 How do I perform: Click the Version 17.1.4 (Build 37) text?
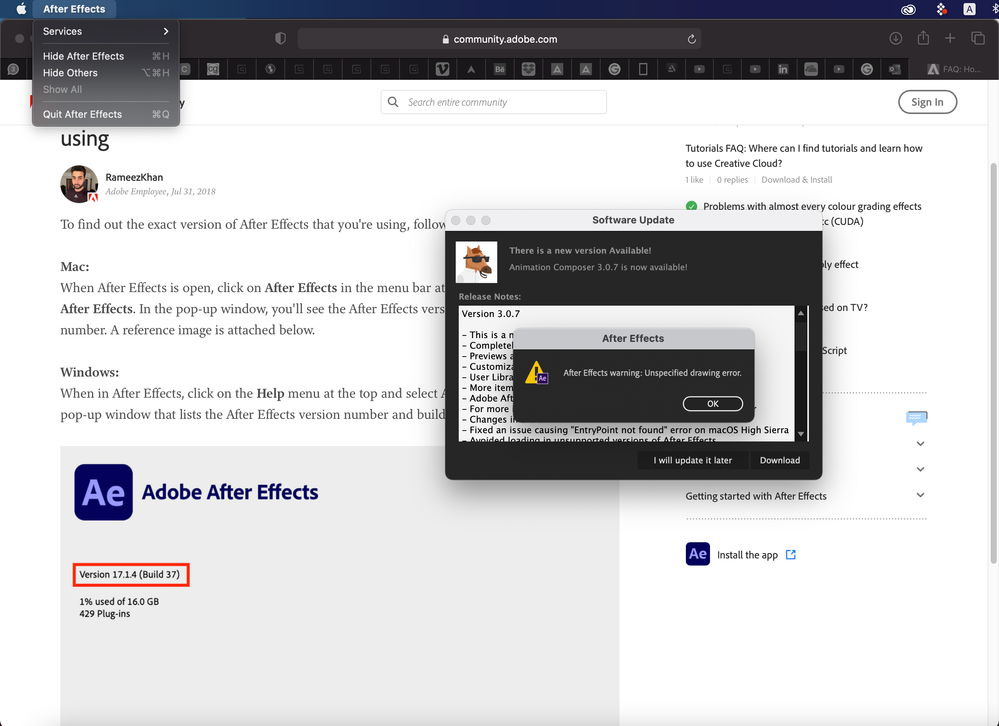(x=129, y=574)
